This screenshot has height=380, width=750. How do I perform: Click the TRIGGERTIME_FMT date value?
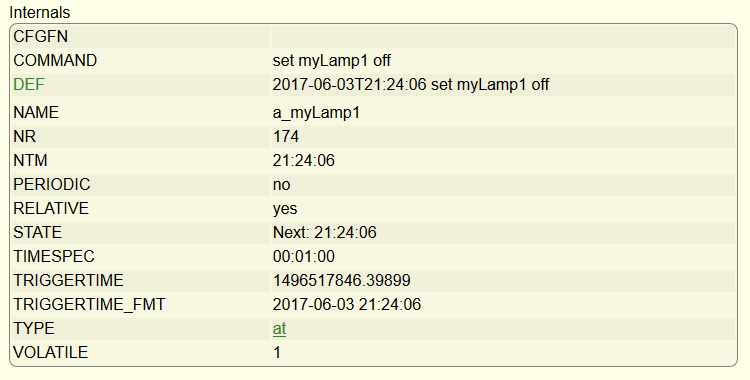[347, 305]
